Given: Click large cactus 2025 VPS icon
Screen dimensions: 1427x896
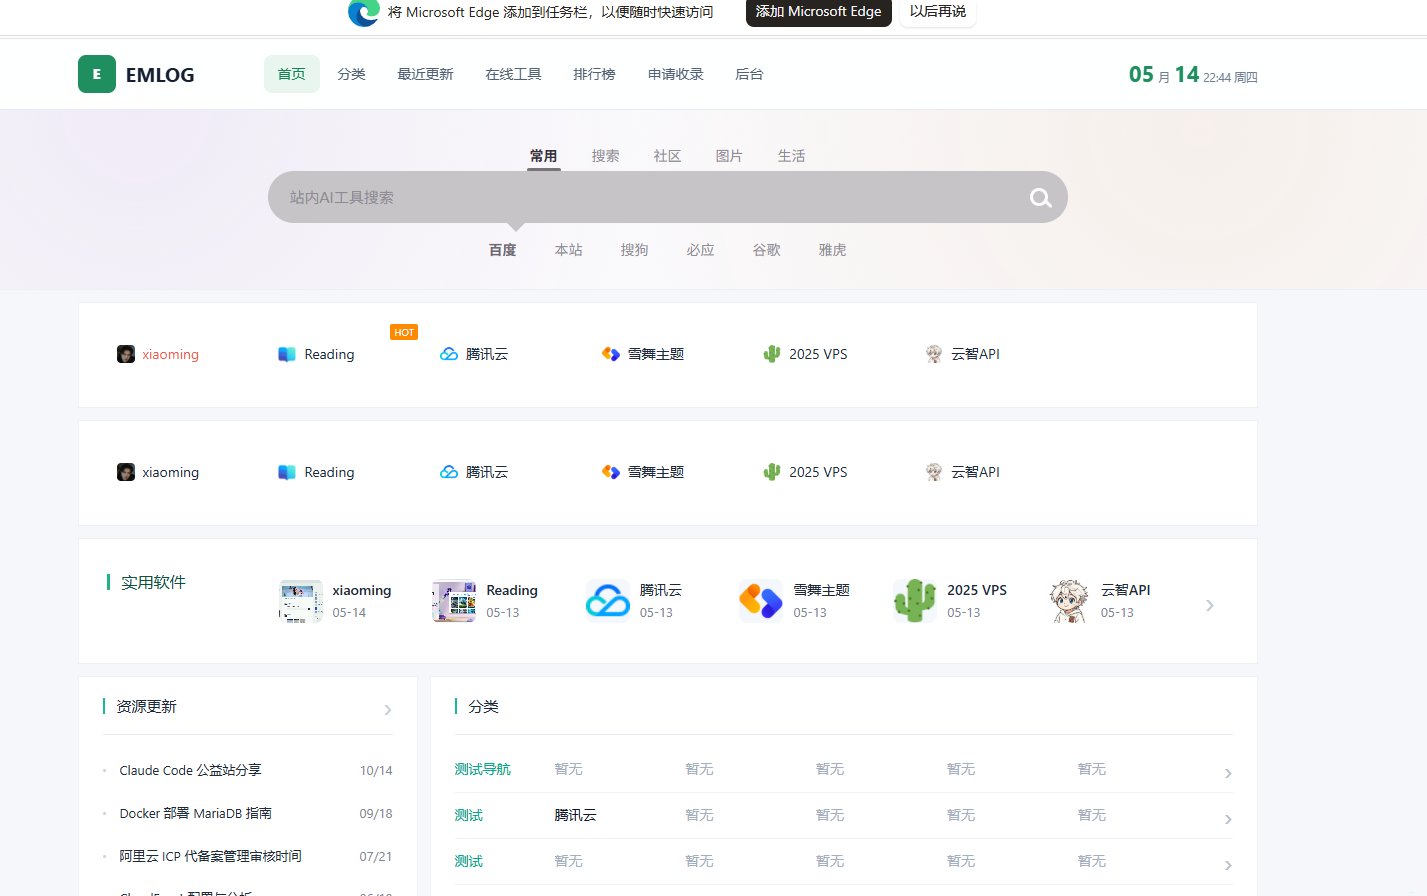Looking at the screenshot, I should 915,601.
